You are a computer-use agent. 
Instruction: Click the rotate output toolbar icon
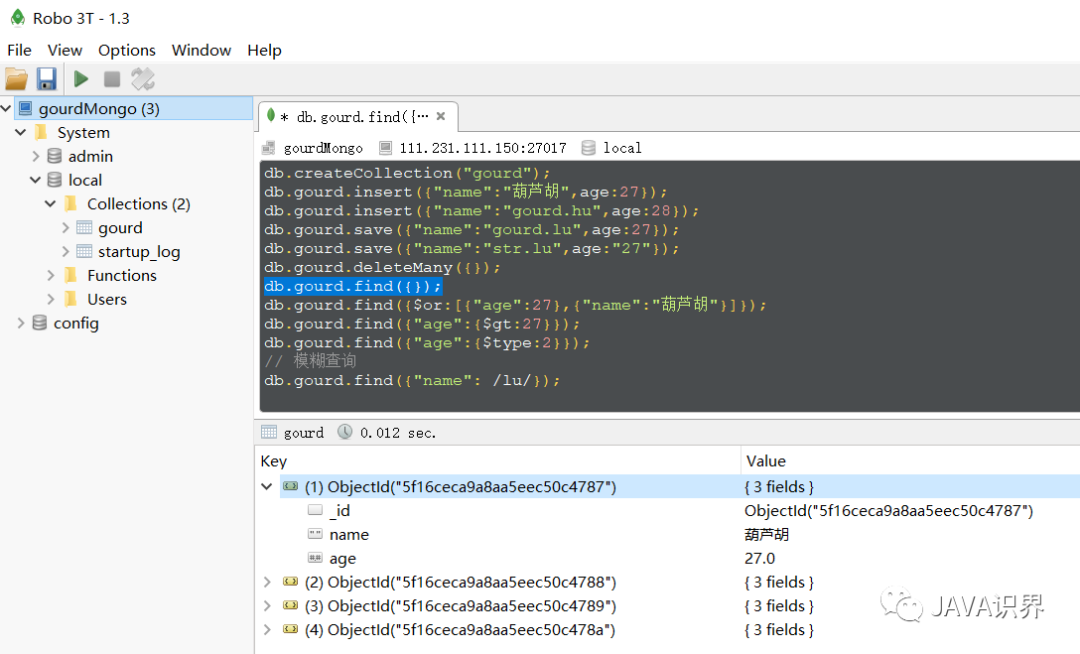(143, 79)
